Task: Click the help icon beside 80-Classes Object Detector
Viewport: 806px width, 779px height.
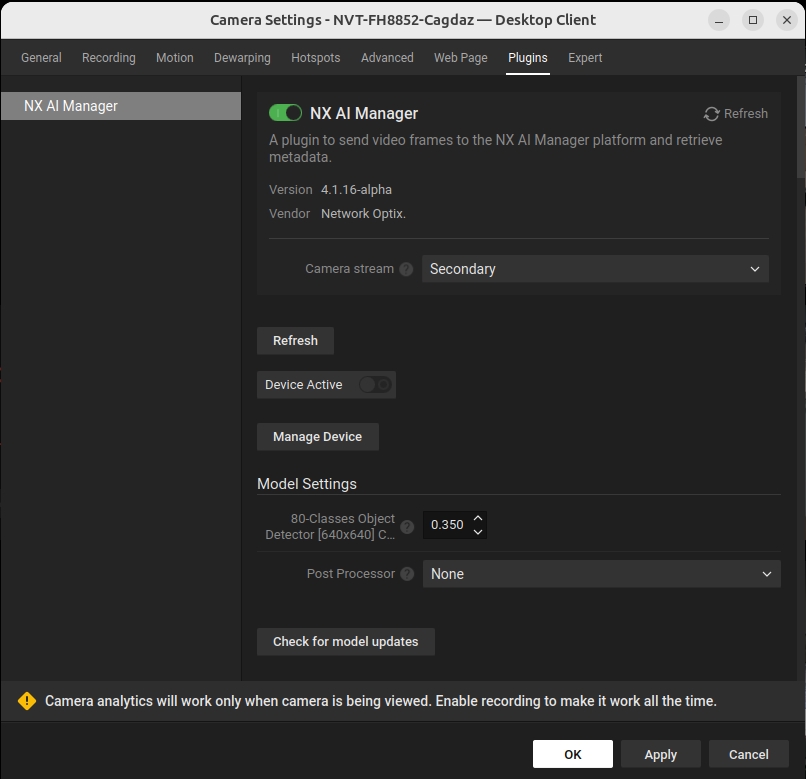Action: coord(407,527)
